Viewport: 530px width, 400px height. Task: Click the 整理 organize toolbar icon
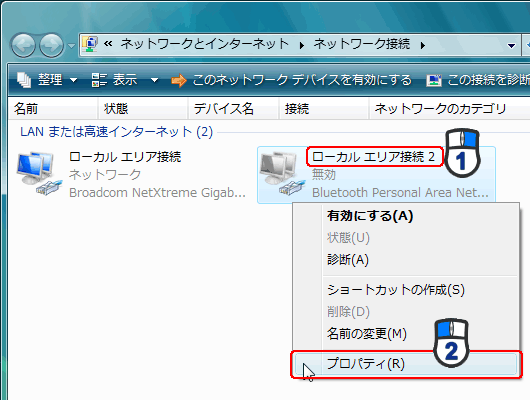click(24, 80)
